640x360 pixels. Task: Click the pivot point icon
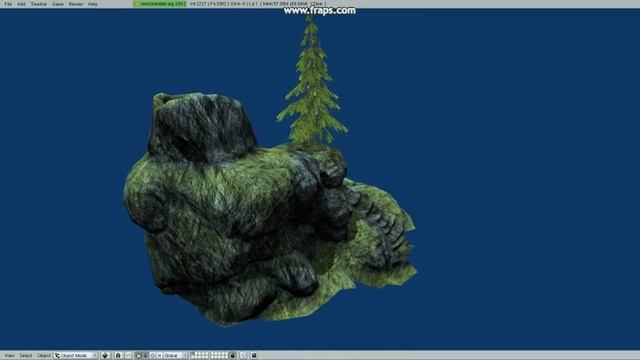tap(118, 356)
